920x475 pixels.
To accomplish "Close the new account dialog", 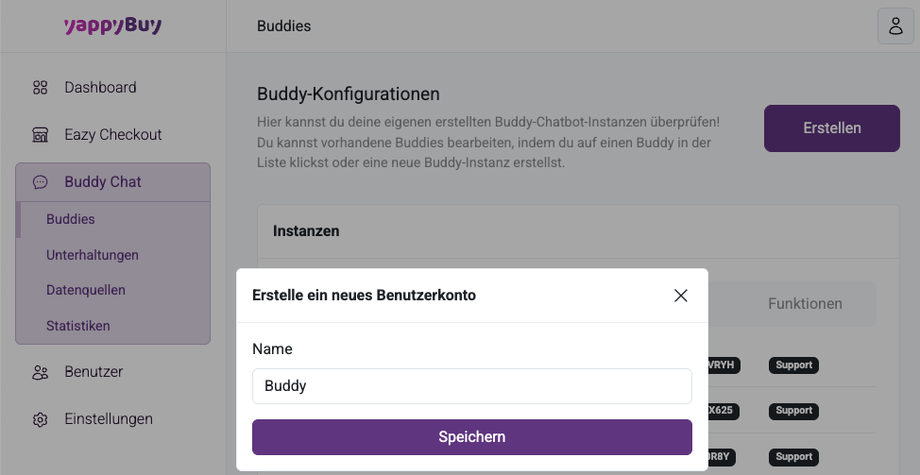I will 681,295.
